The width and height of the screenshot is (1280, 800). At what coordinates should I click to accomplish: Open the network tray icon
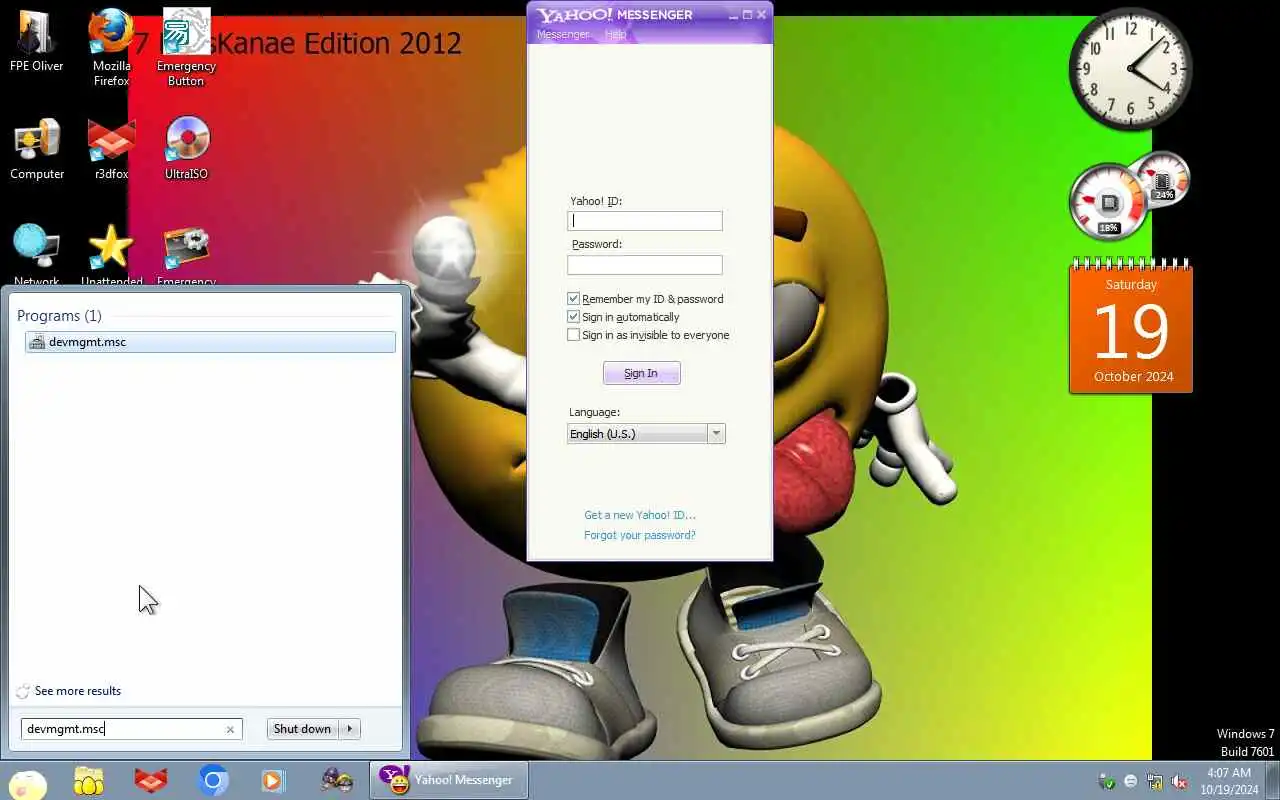tap(1155, 781)
